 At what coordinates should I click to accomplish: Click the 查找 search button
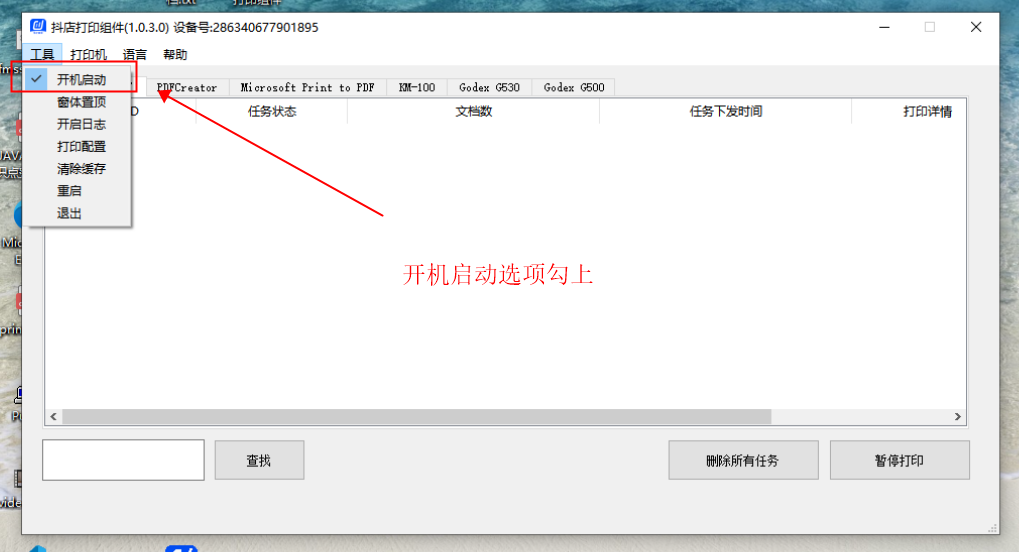259,461
